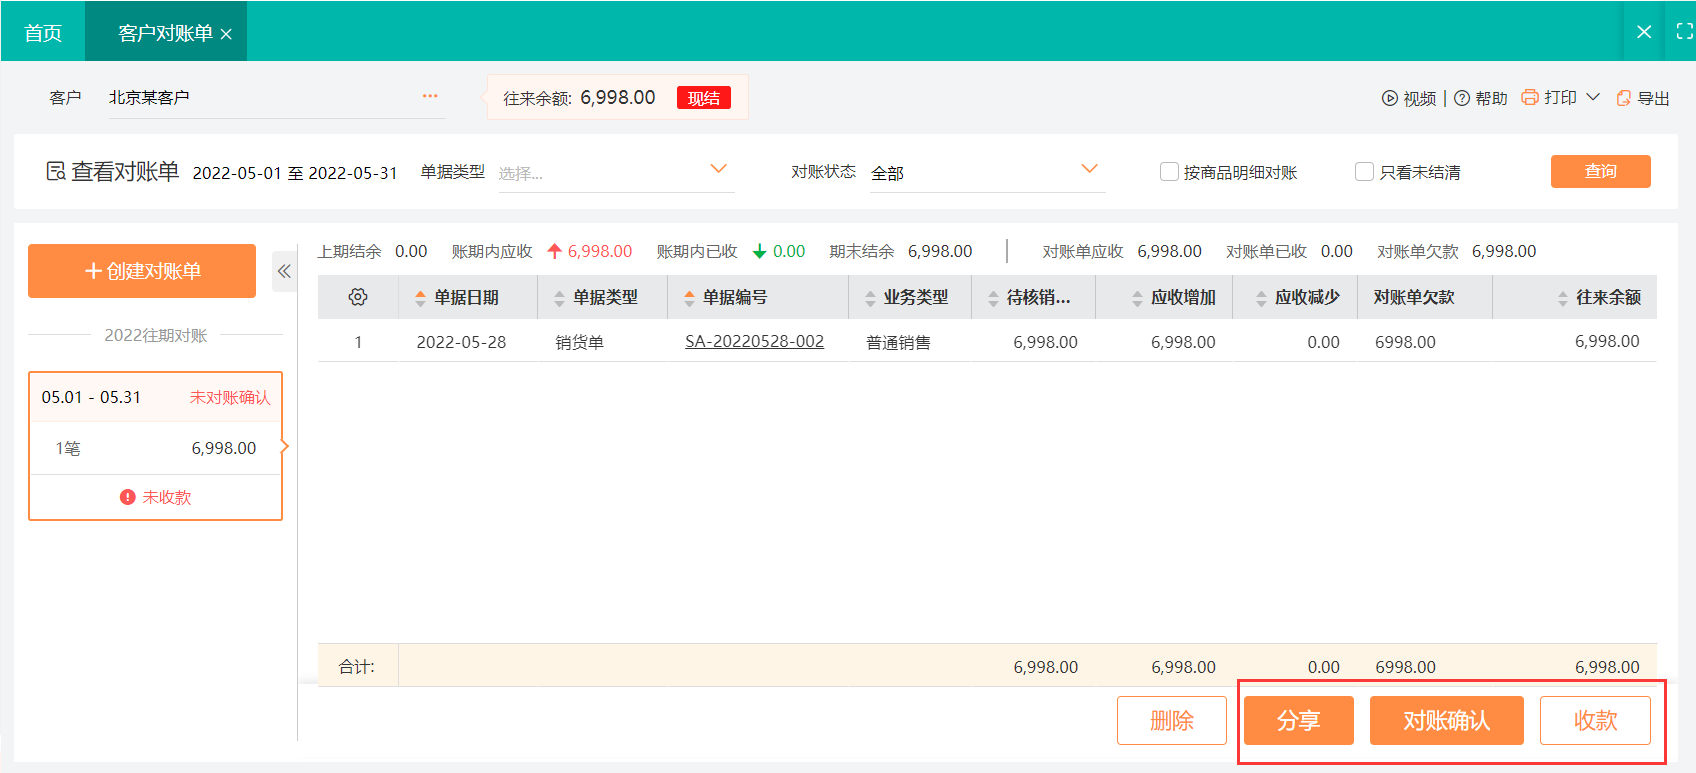Collapse the left statement panel
Screen dimensions: 1696x773
284,271
